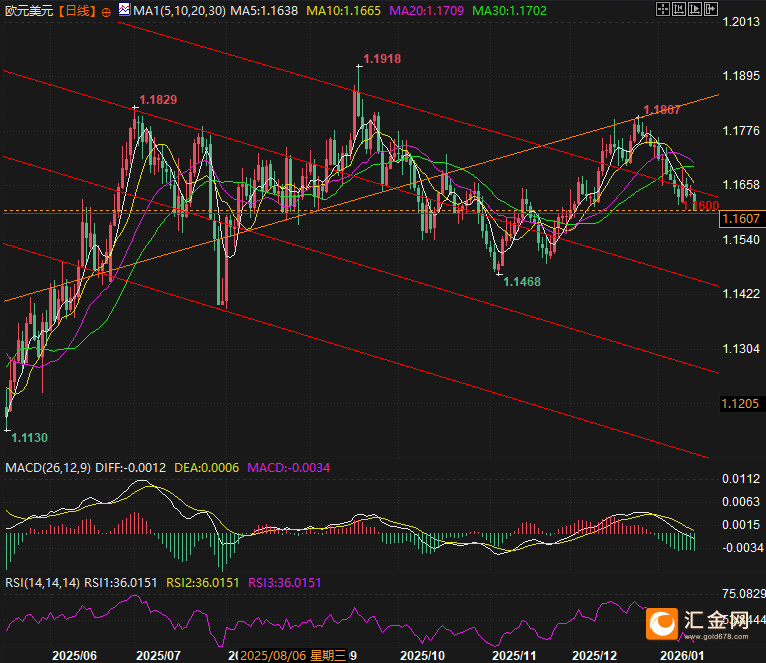The image size is (766, 663).
Task: Click the 1.1540 price axis label
Action: (741, 239)
